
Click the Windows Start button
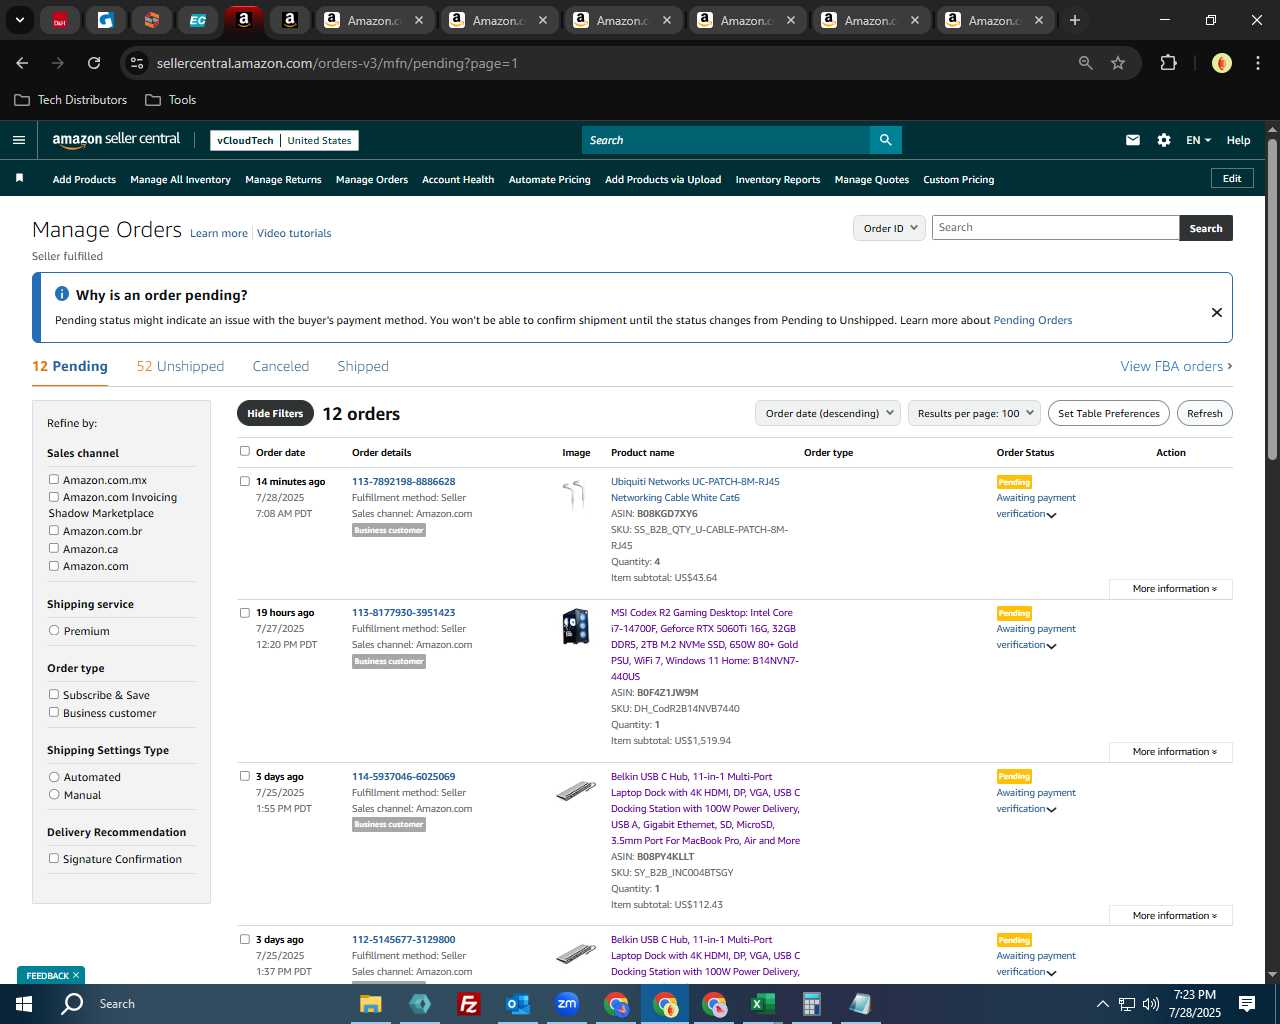coord(24,1004)
